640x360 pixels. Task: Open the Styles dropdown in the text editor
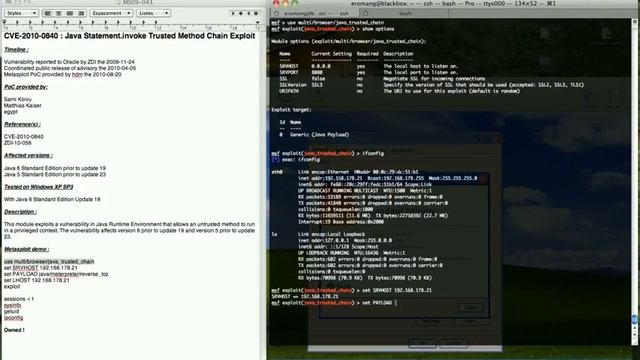(x=21, y=13)
